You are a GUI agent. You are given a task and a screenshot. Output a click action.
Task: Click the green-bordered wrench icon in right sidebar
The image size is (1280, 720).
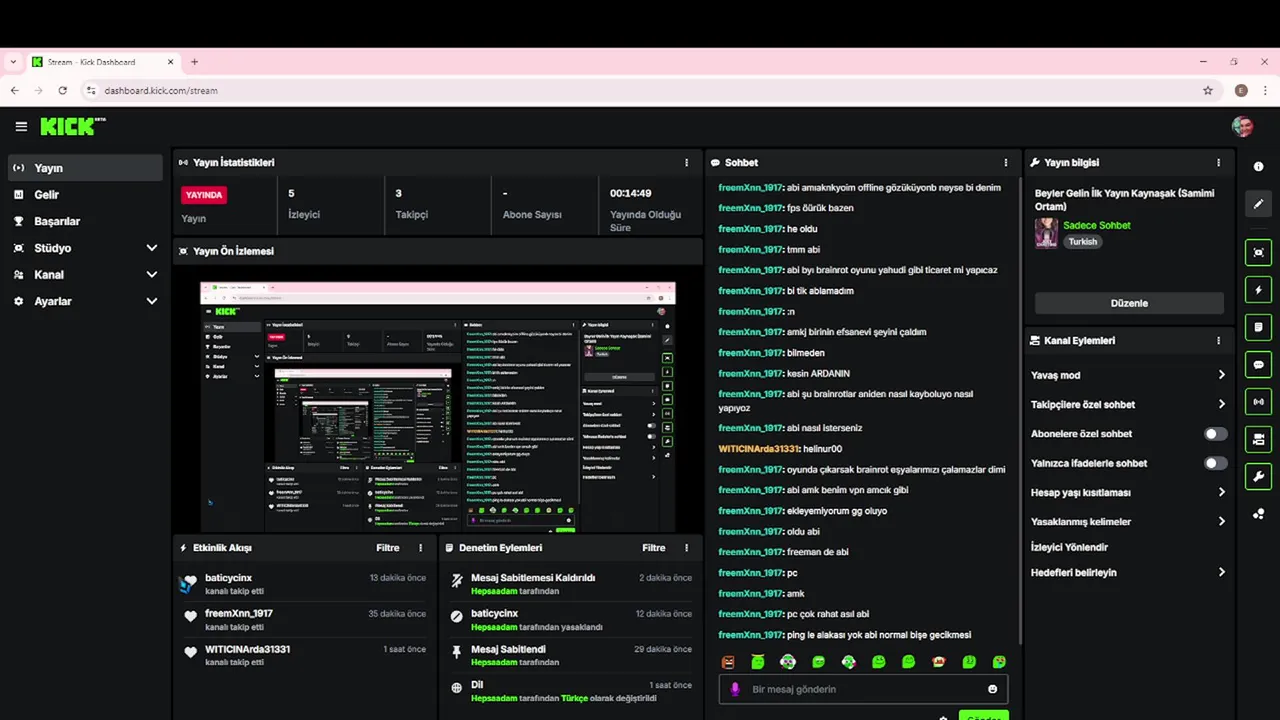click(1258, 476)
